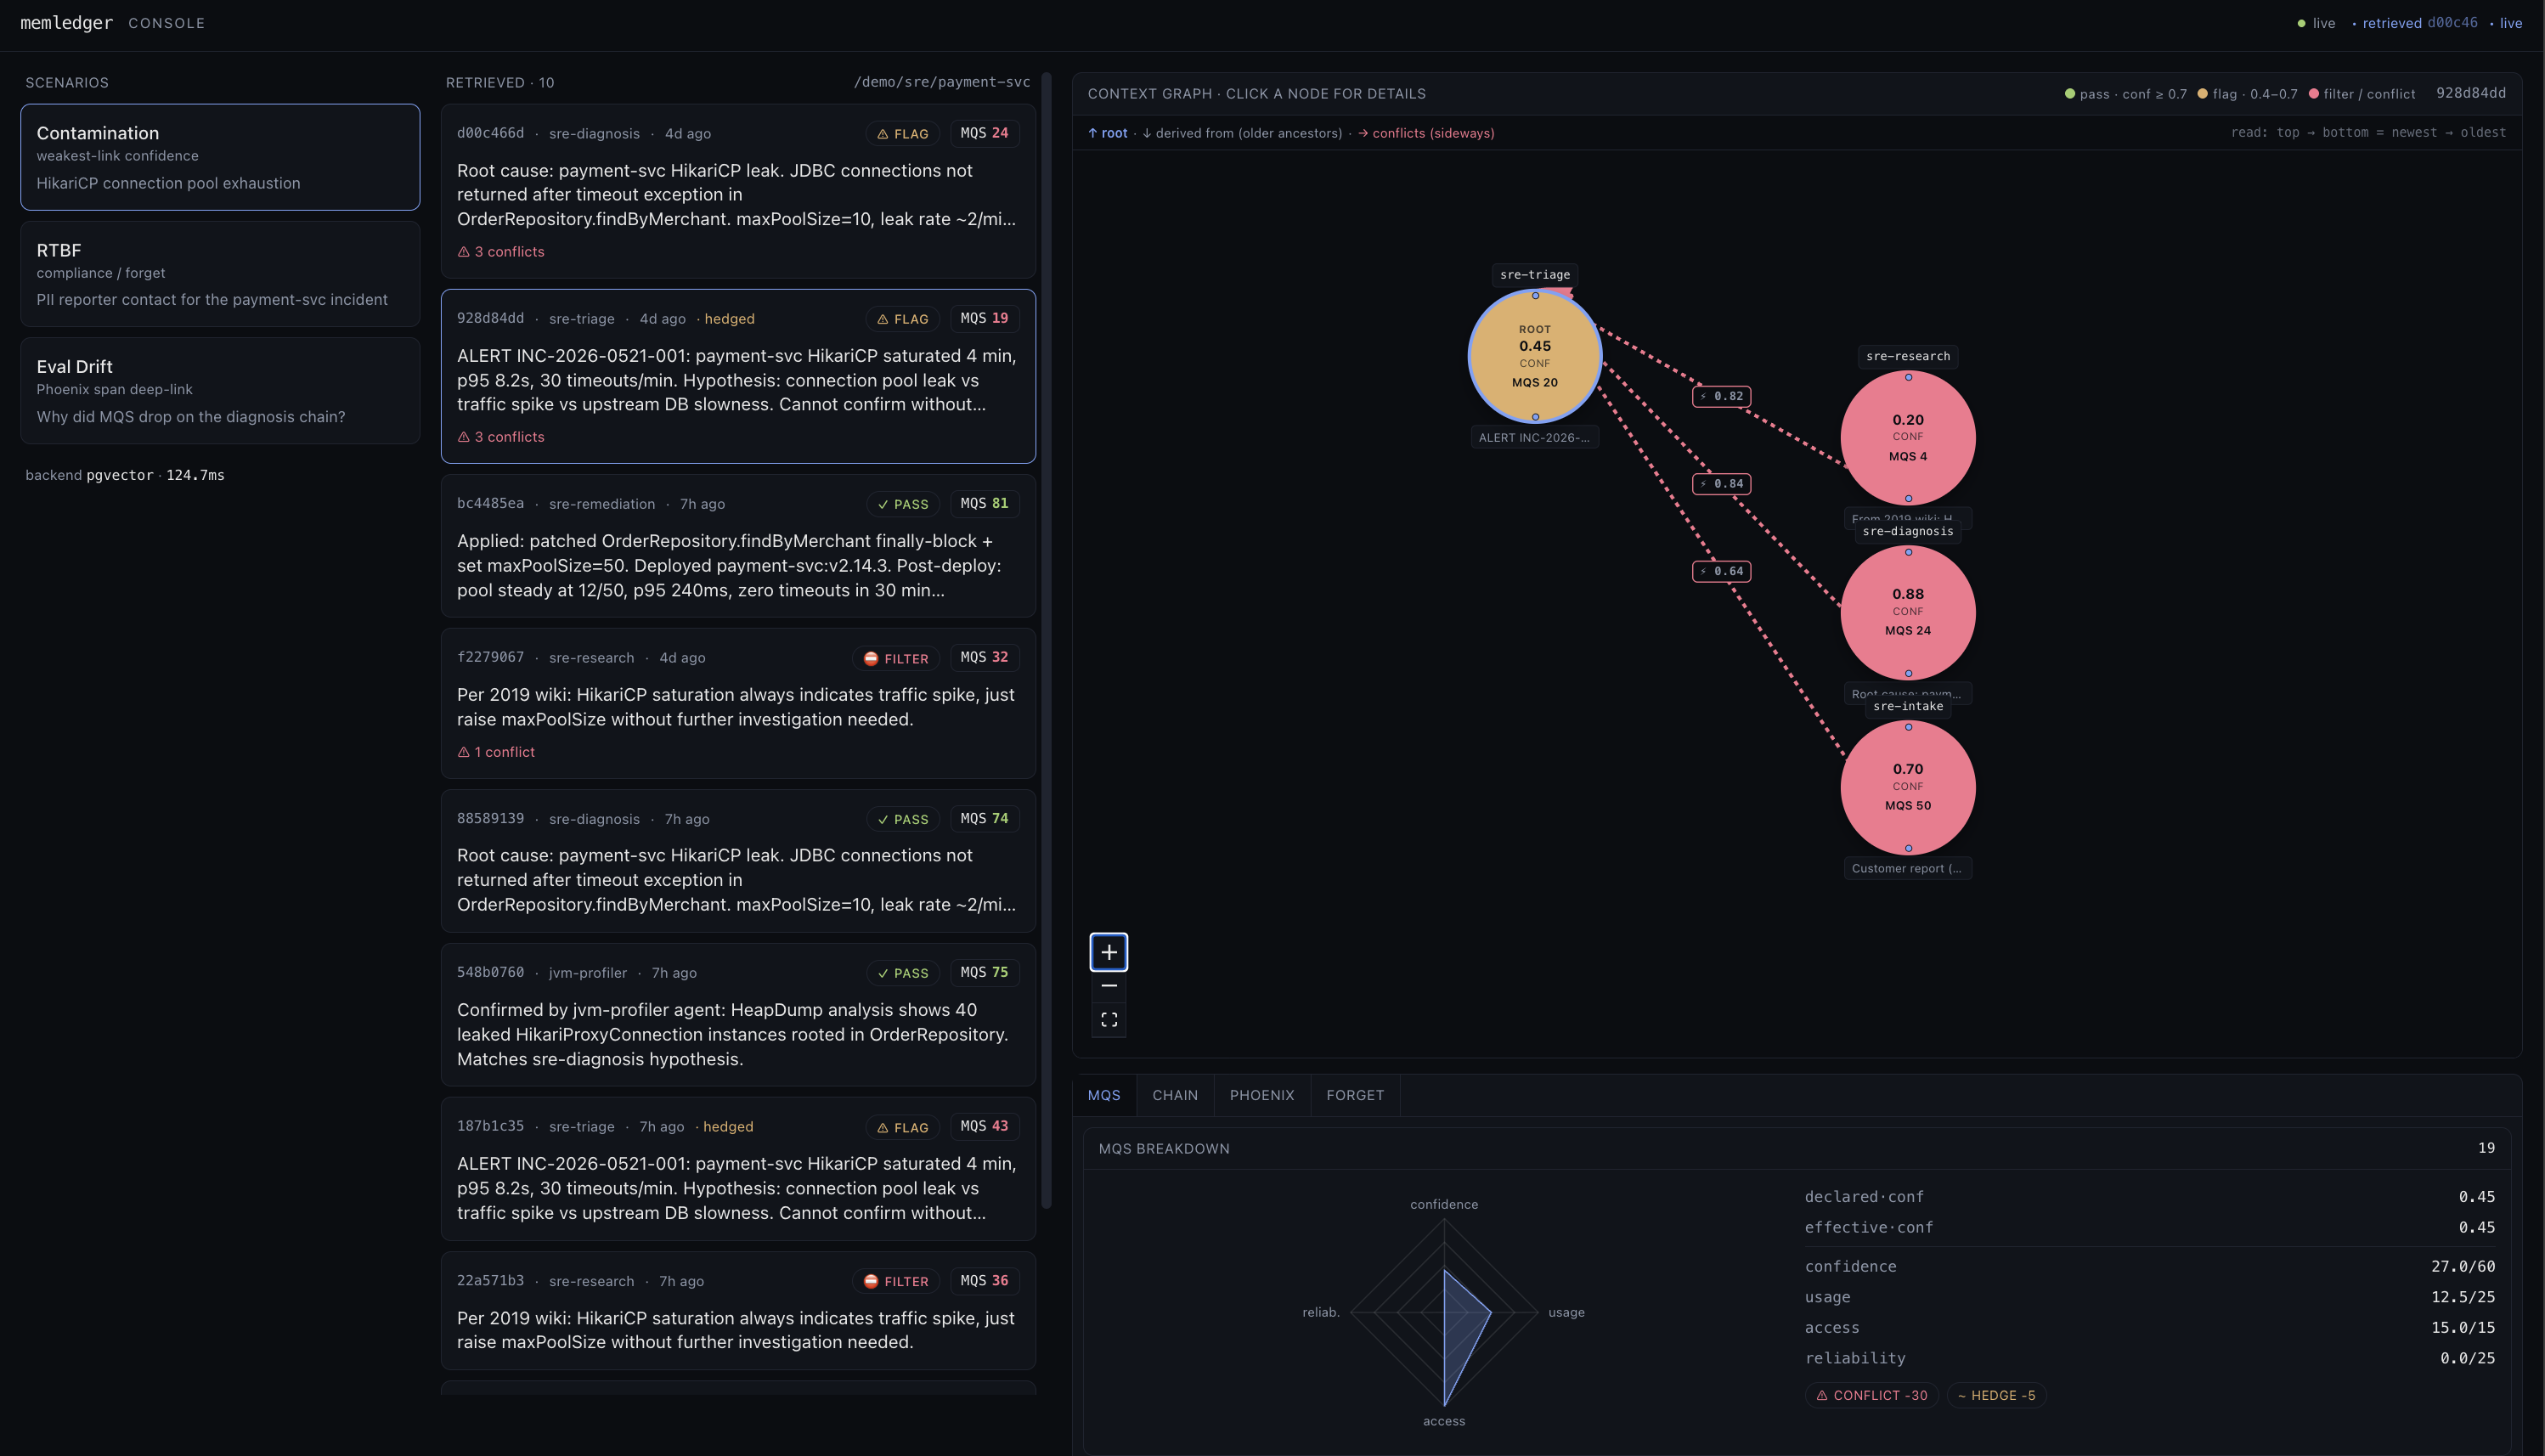This screenshot has height=1456, width=2545.
Task: Click the 0.82 conflict edge label
Action: point(1721,396)
